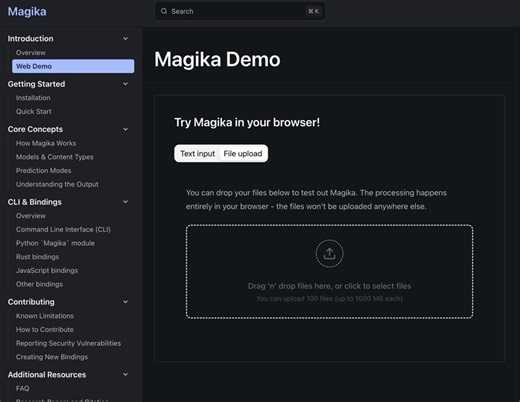The image size is (520, 402).
Task: Open the Installation page
Action: pos(33,98)
